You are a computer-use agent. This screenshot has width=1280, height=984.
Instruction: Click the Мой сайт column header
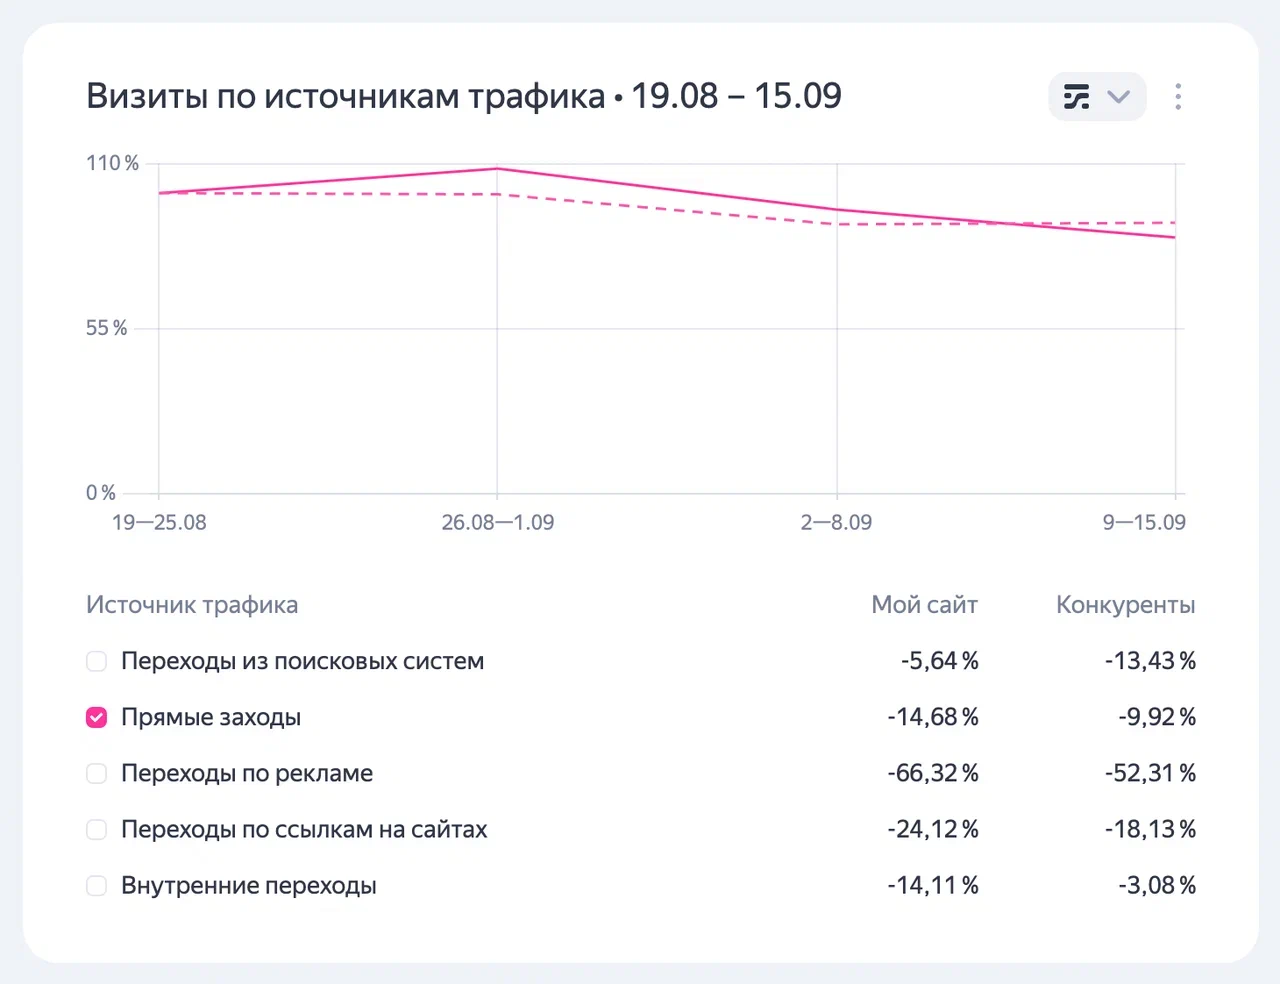924,605
